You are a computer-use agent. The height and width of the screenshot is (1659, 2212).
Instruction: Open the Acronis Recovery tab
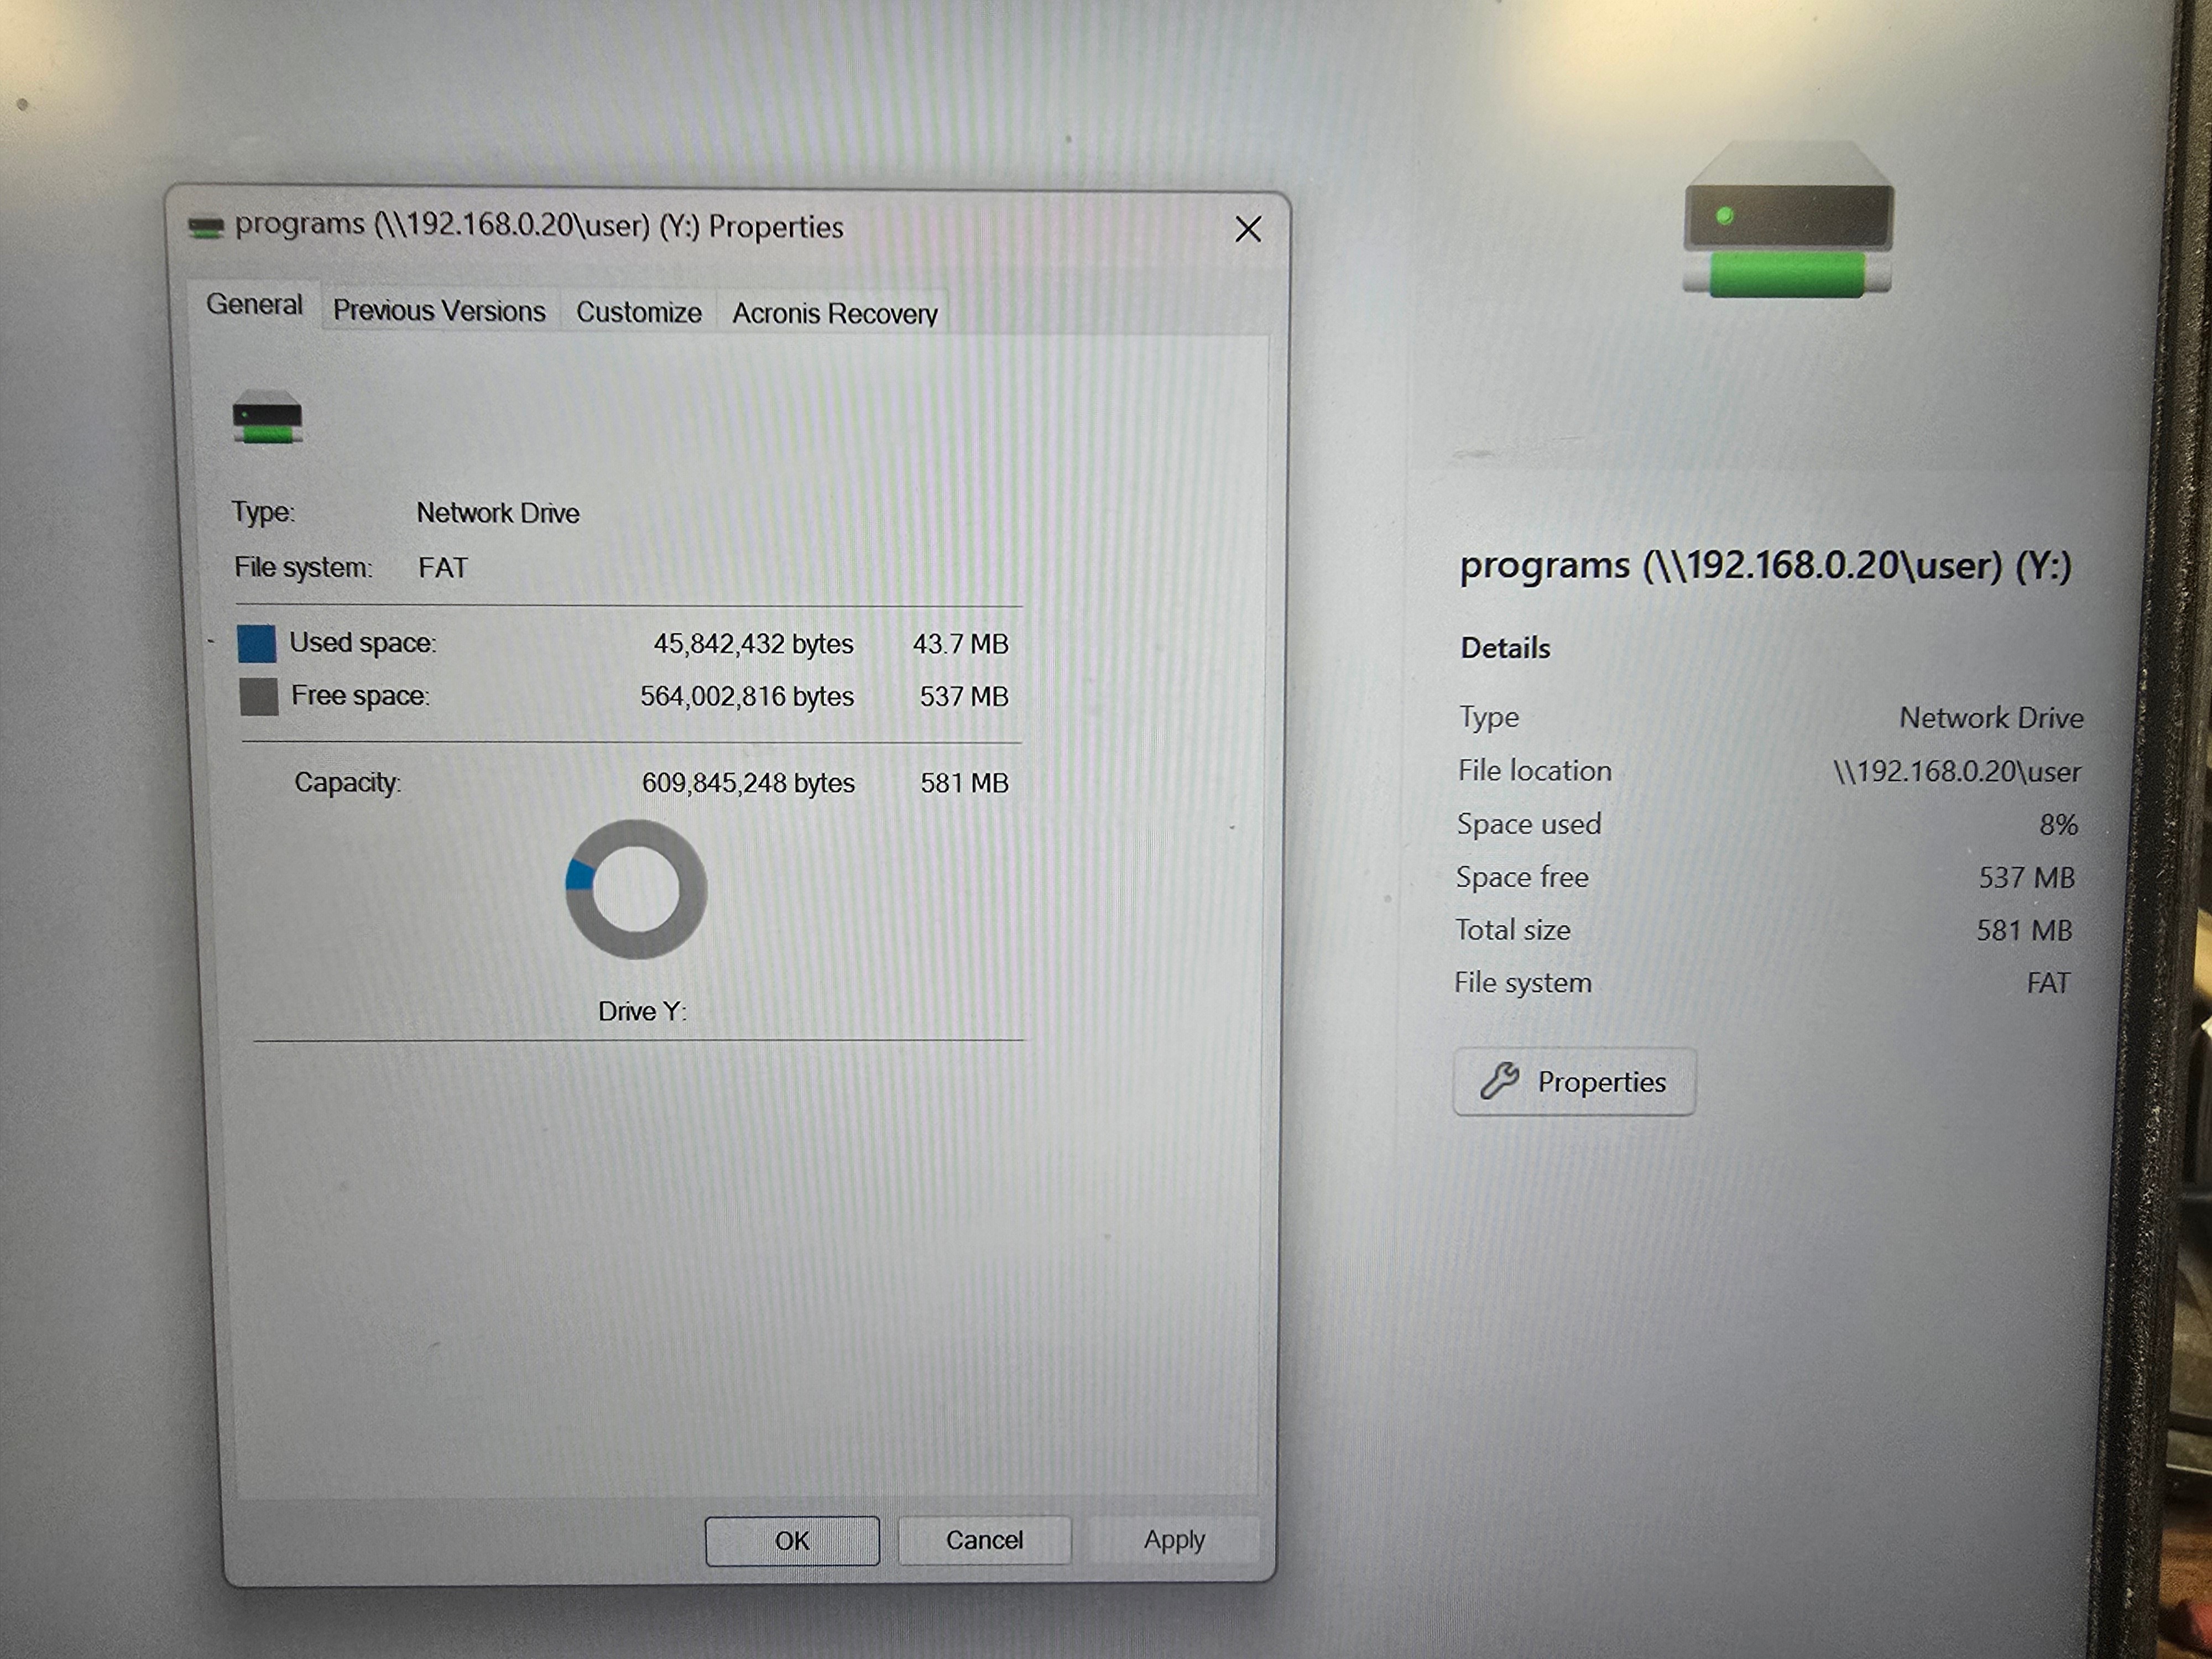coord(834,314)
